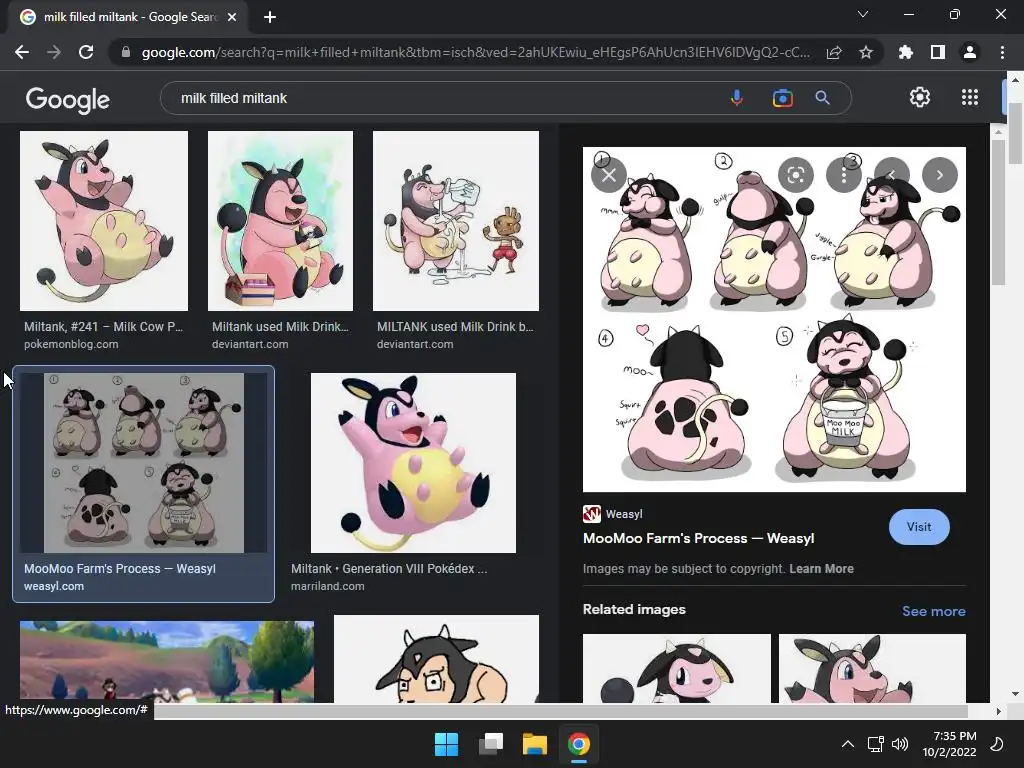1024x768 pixels.
Task: Open the Chrome extensions puzzle icon
Action: 906,52
